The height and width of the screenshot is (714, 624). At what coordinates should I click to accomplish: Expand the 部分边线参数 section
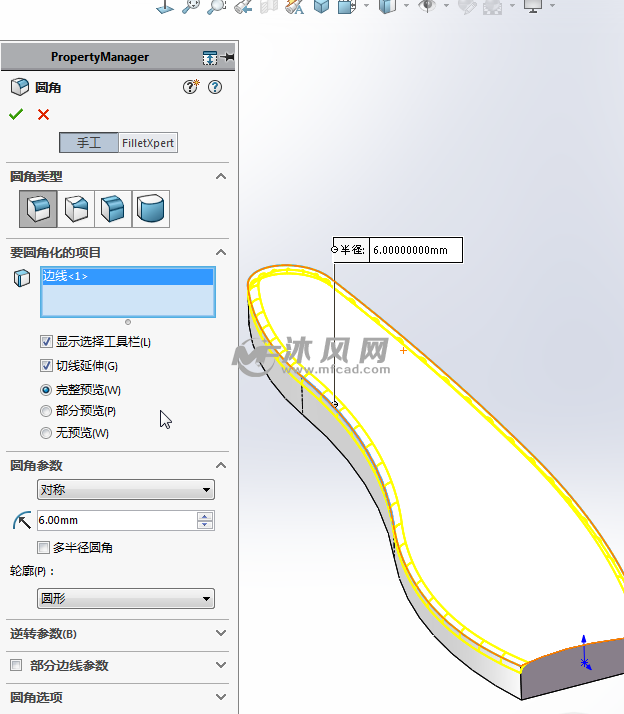click(x=221, y=665)
